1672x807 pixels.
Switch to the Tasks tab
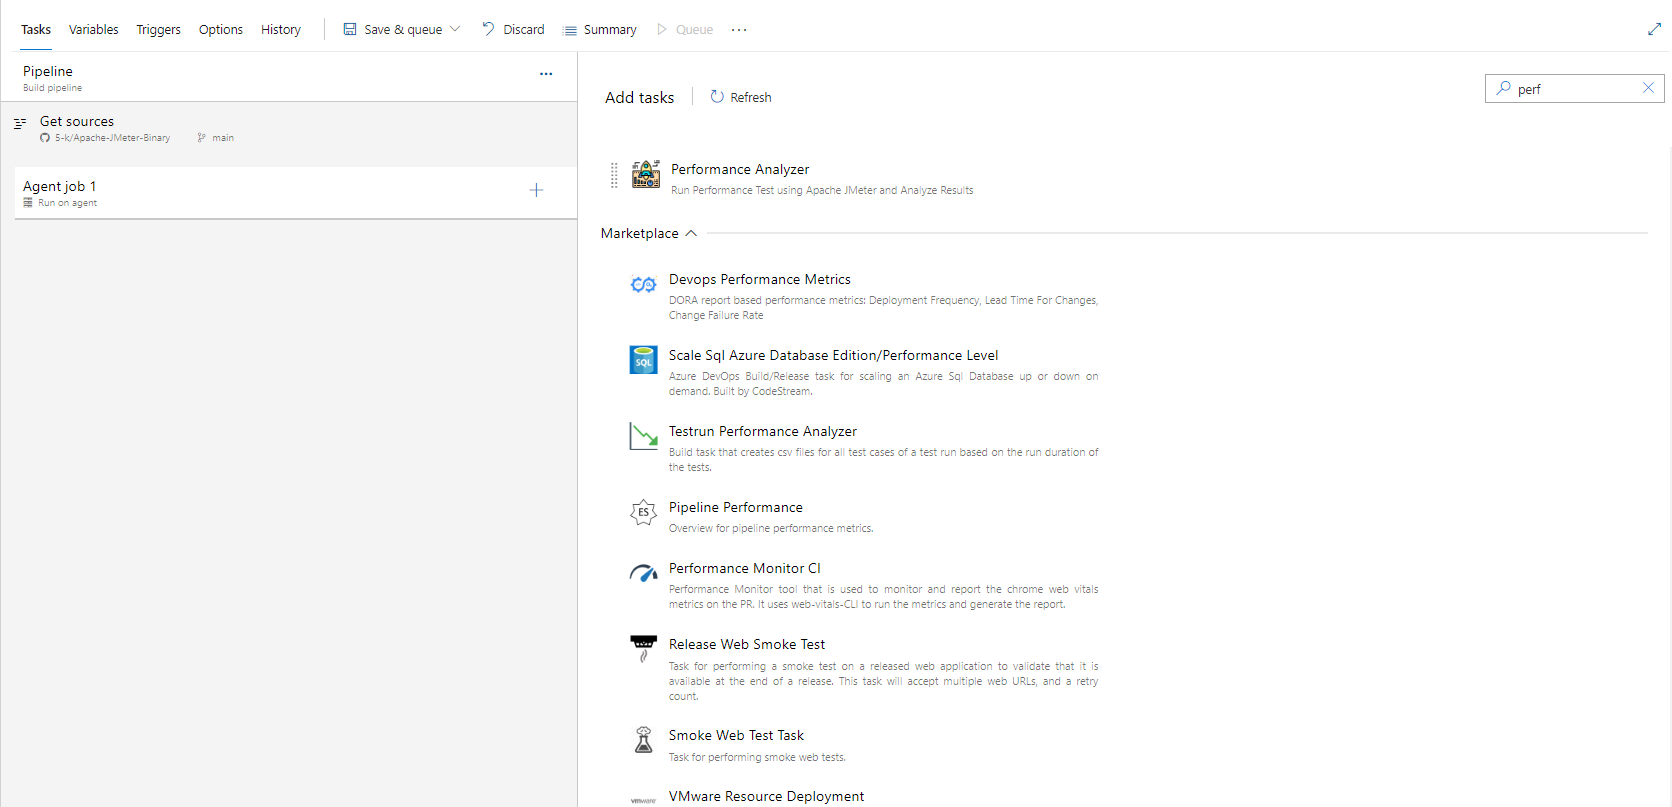[x=36, y=29]
